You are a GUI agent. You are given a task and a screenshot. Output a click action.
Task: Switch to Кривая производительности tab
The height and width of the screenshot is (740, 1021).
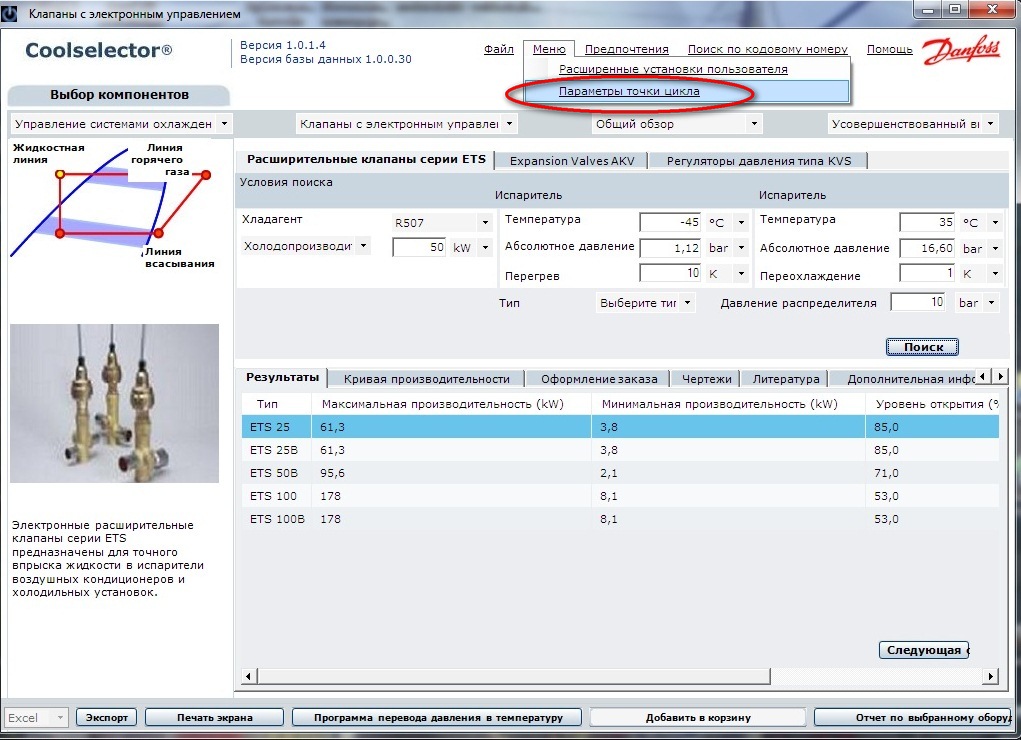pos(427,378)
